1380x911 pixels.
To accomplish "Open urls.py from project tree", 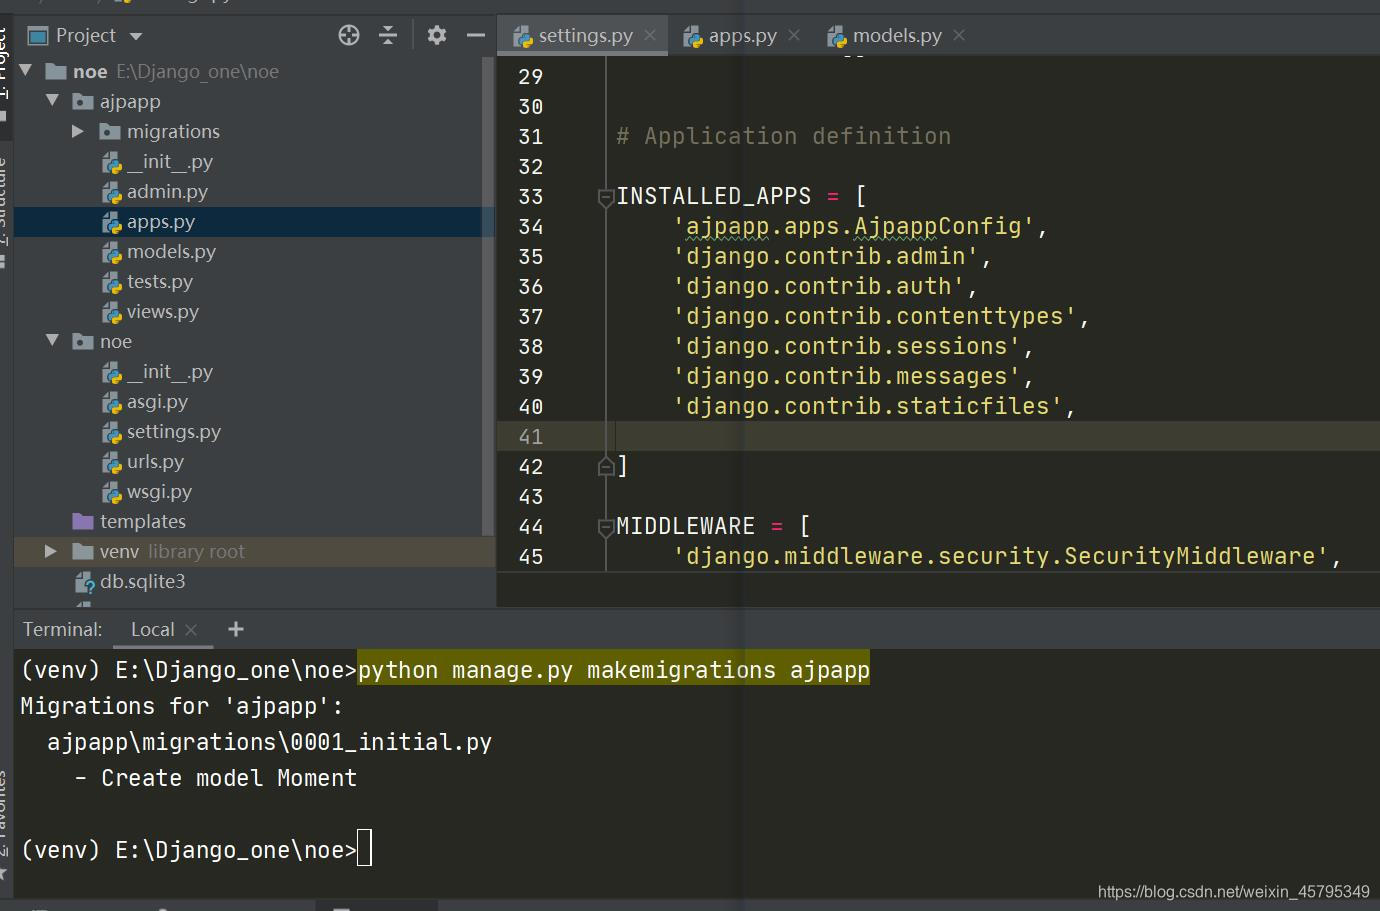I will (x=155, y=461).
